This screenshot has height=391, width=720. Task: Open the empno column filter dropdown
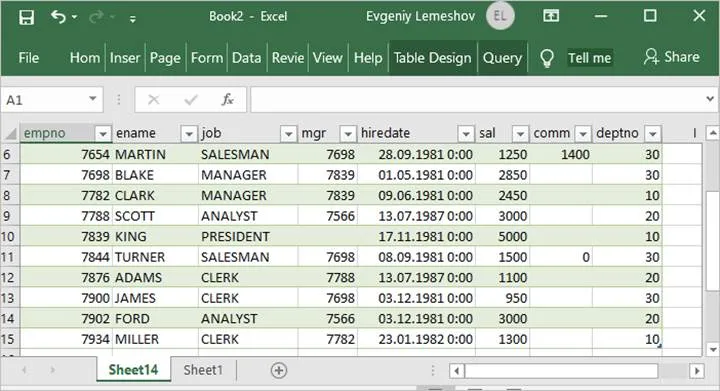tap(103, 134)
